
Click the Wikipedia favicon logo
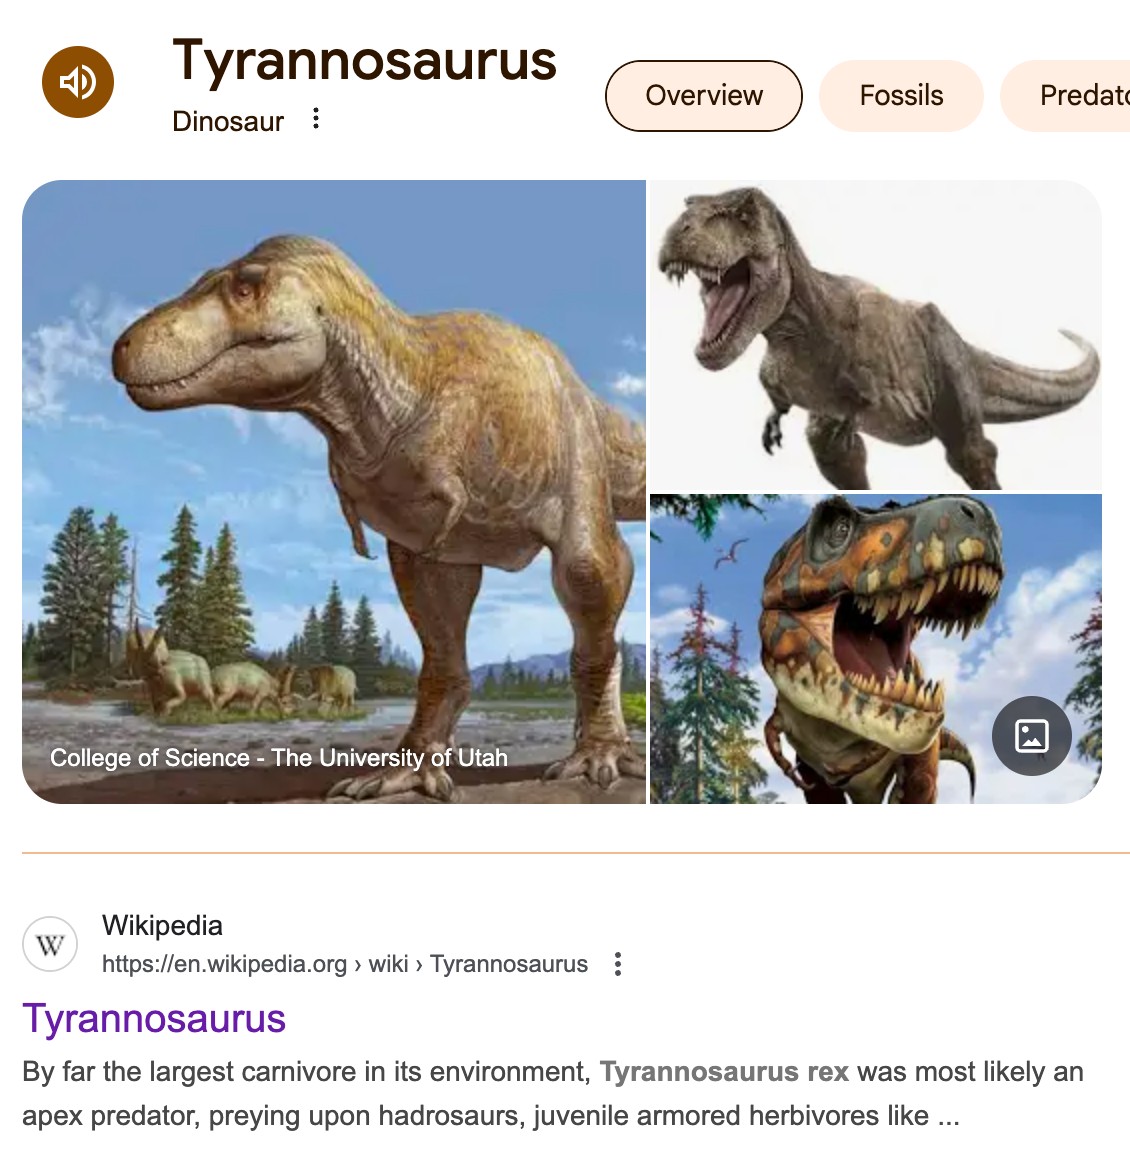(x=50, y=944)
